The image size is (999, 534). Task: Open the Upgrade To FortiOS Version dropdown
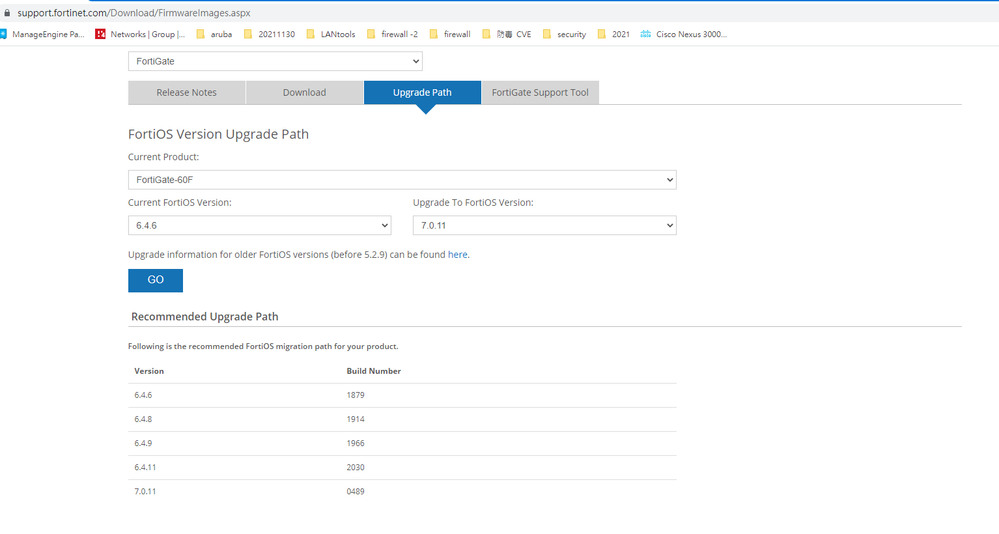[544, 226]
